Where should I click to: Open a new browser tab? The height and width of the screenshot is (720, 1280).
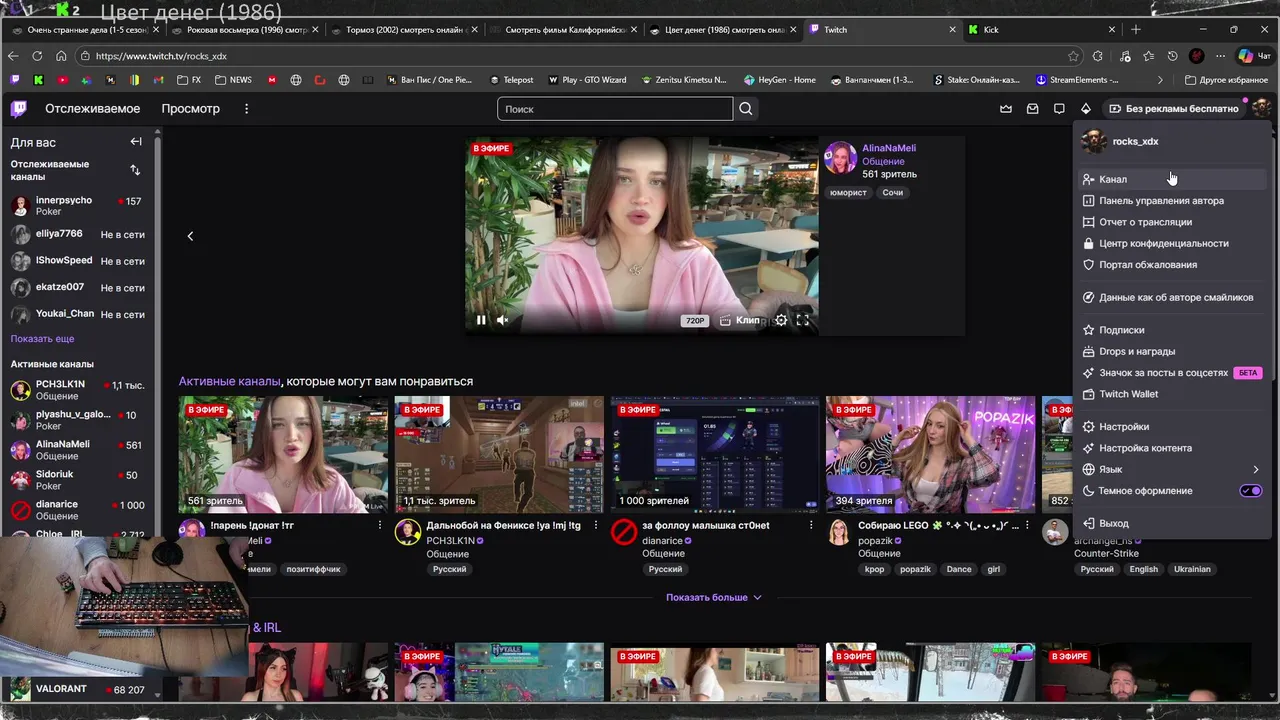pos(1135,30)
